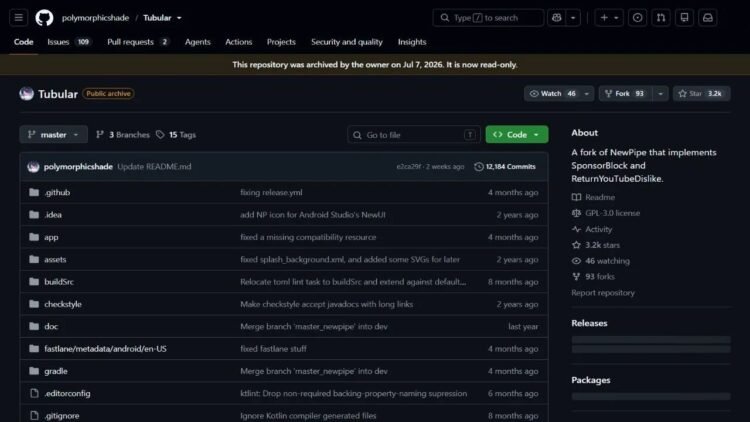Open the Insights tab
This screenshot has width=750, height=422.
pyautogui.click(x=412, y=42)
